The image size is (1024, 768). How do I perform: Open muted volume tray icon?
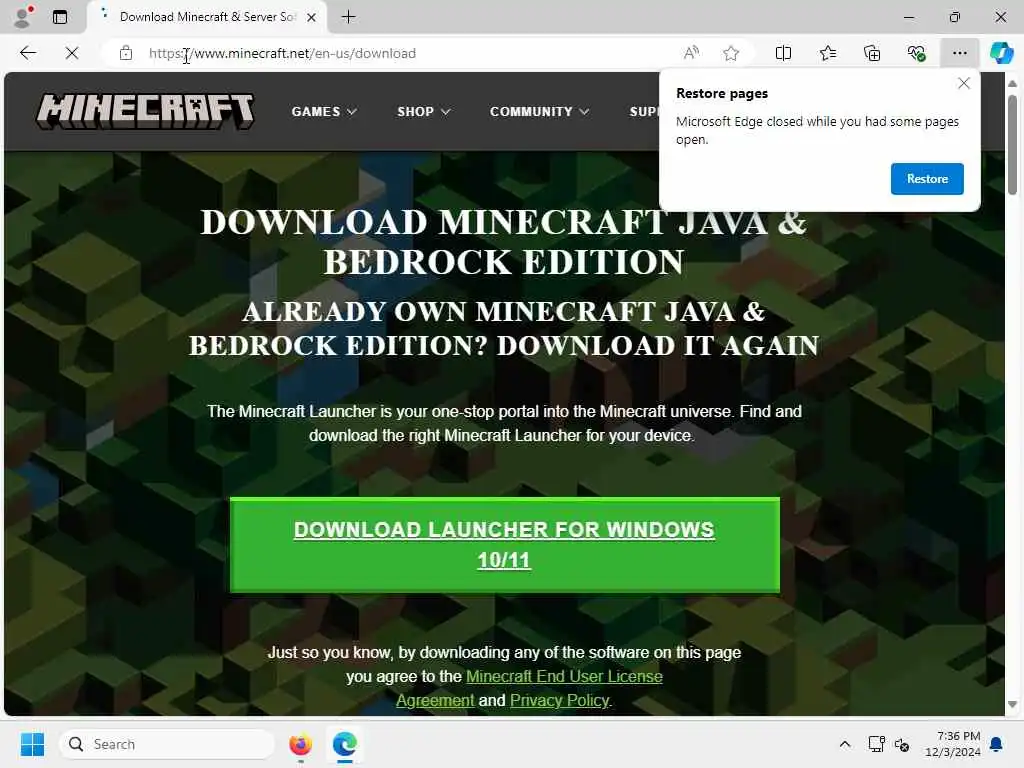(x=903, y=744)
